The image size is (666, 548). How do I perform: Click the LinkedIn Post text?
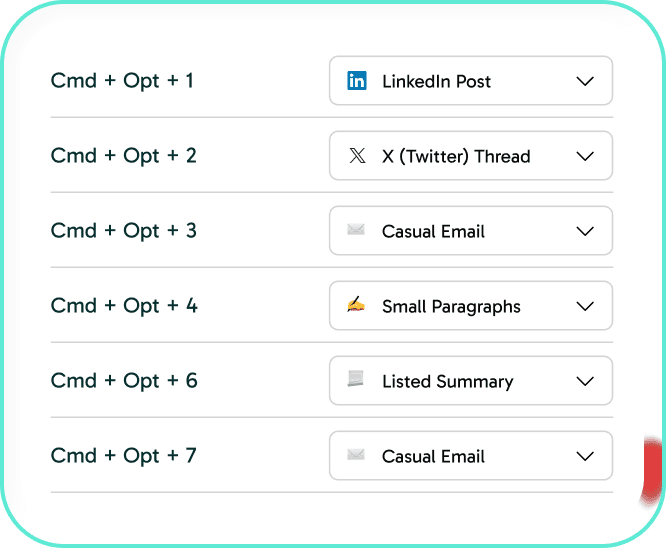coord(436,81)
